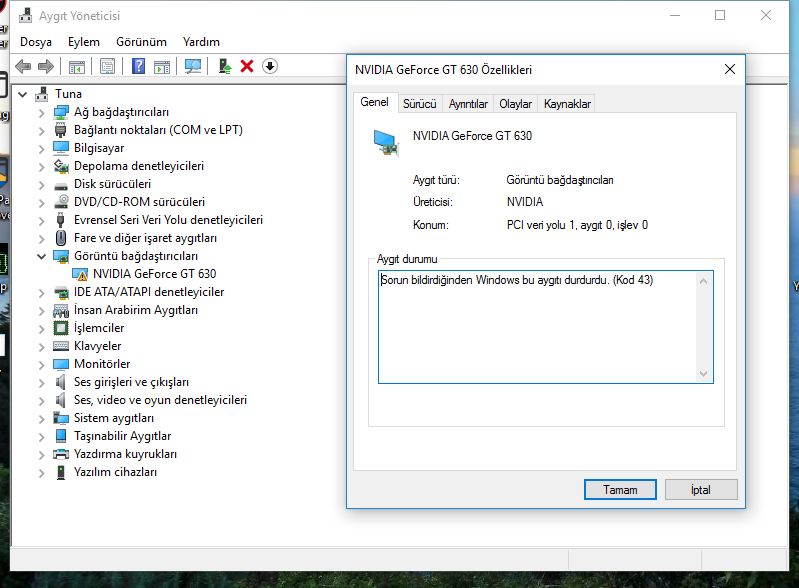Viewport: 799px width, 588px height.
Task: Click the properties toolbar icon
Action: coord(107,66)
